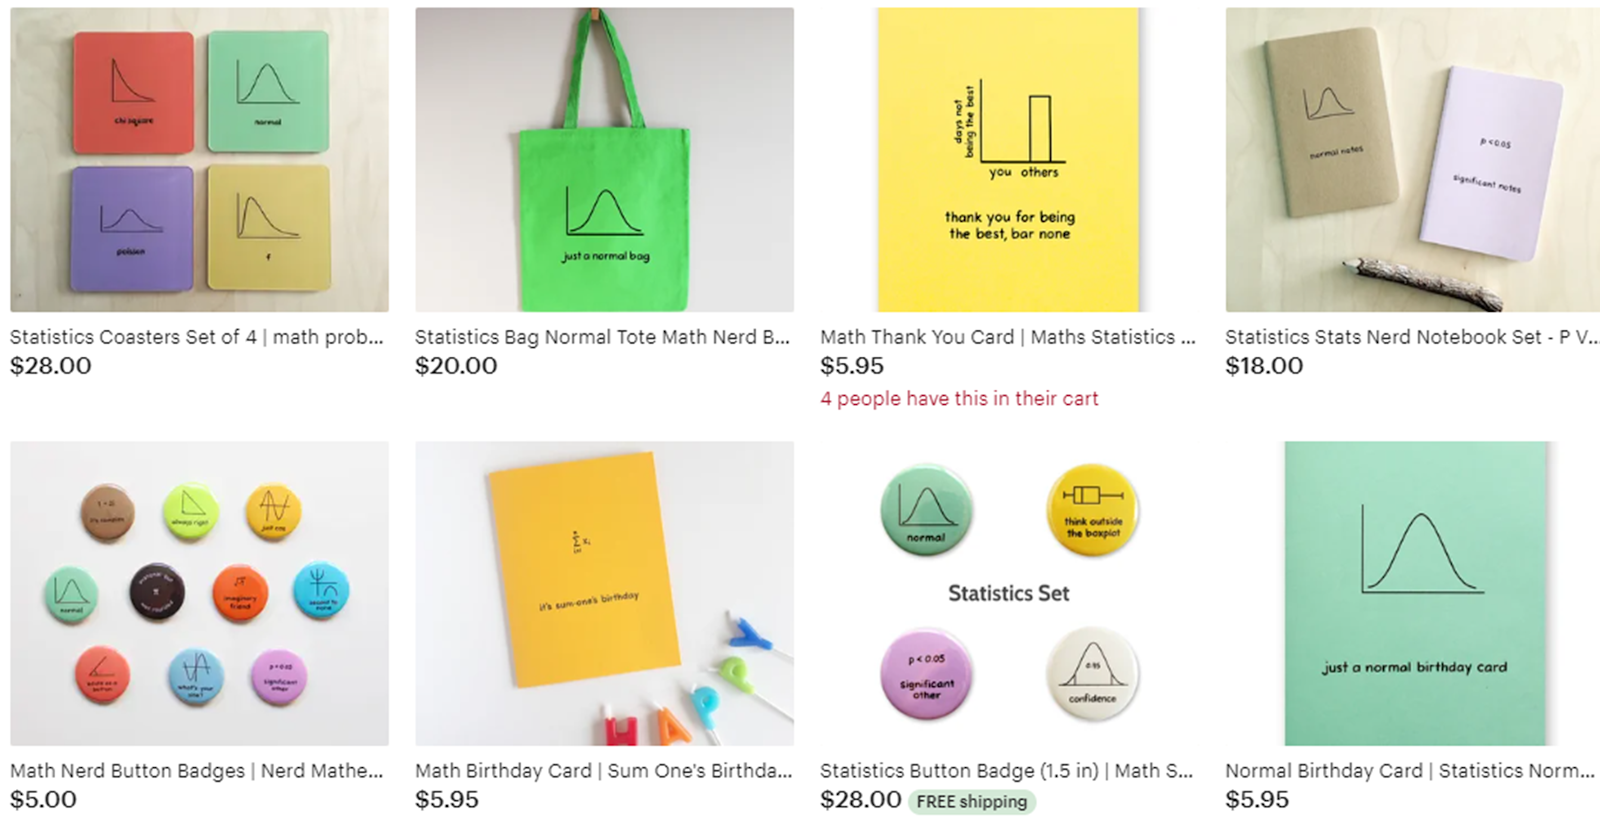Open the Stats Nerd Notebook Set photo
The image size is (1600, 827).
tap(1413, 160)
